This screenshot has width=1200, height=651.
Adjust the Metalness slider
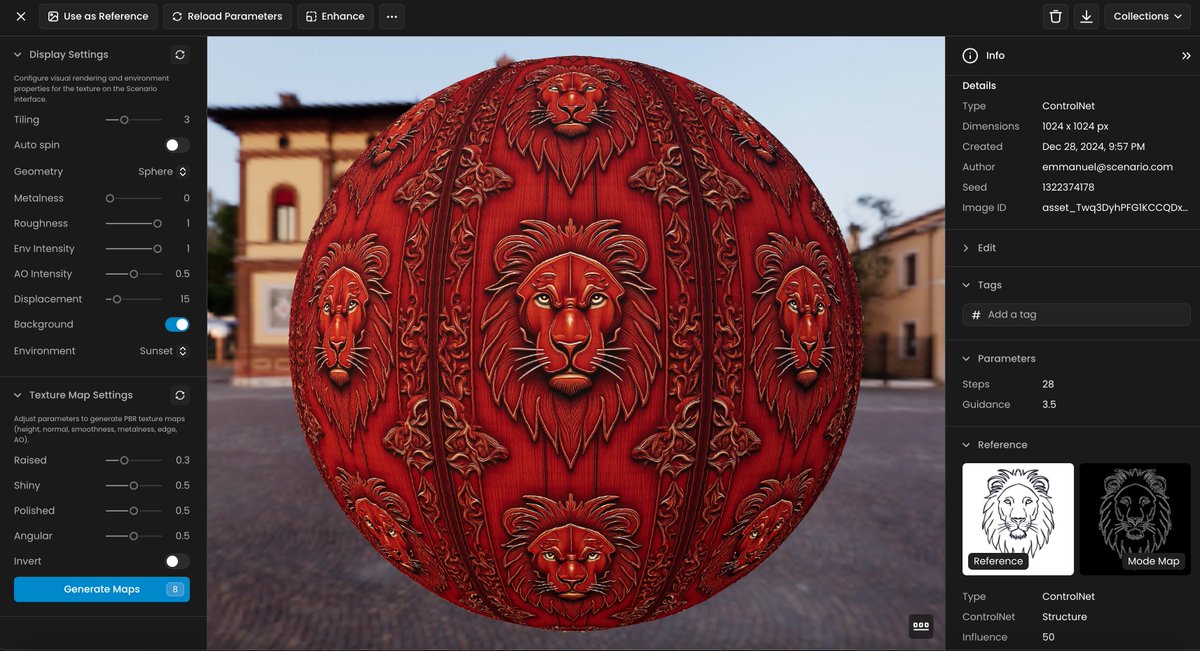coord(134,198)
